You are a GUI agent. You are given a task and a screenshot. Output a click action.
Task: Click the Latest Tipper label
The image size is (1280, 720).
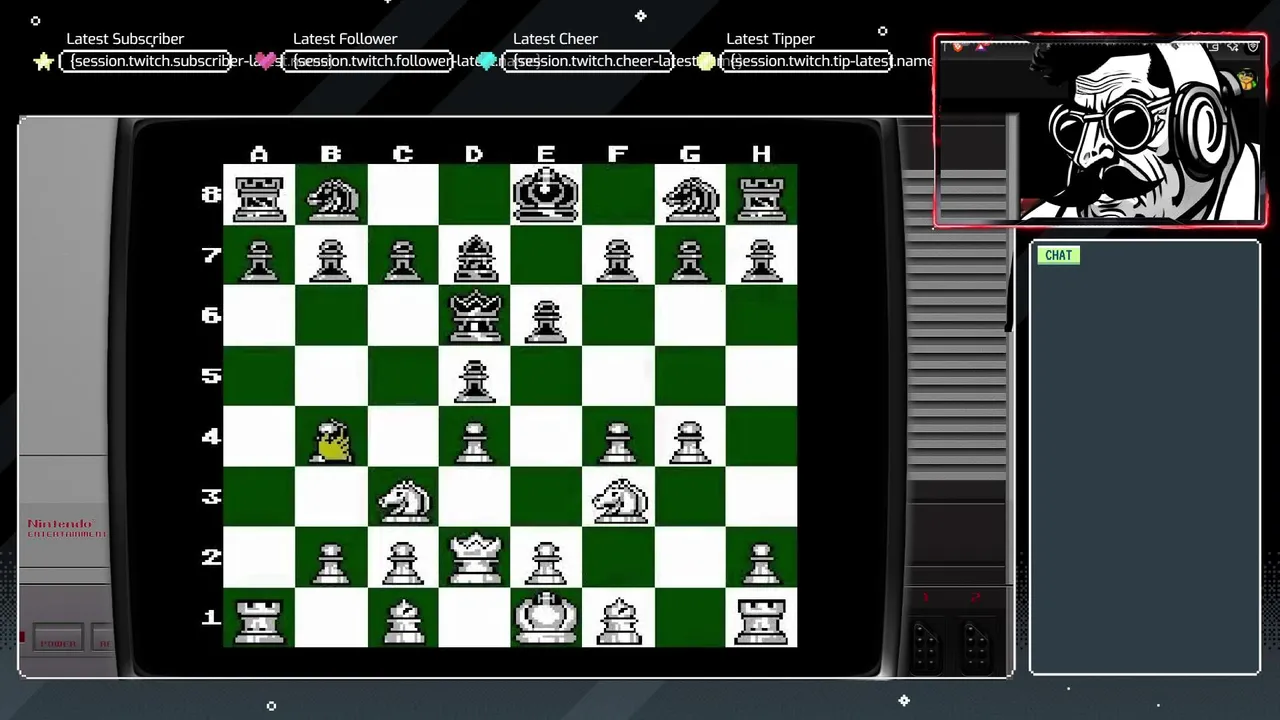tap(770, 39)
